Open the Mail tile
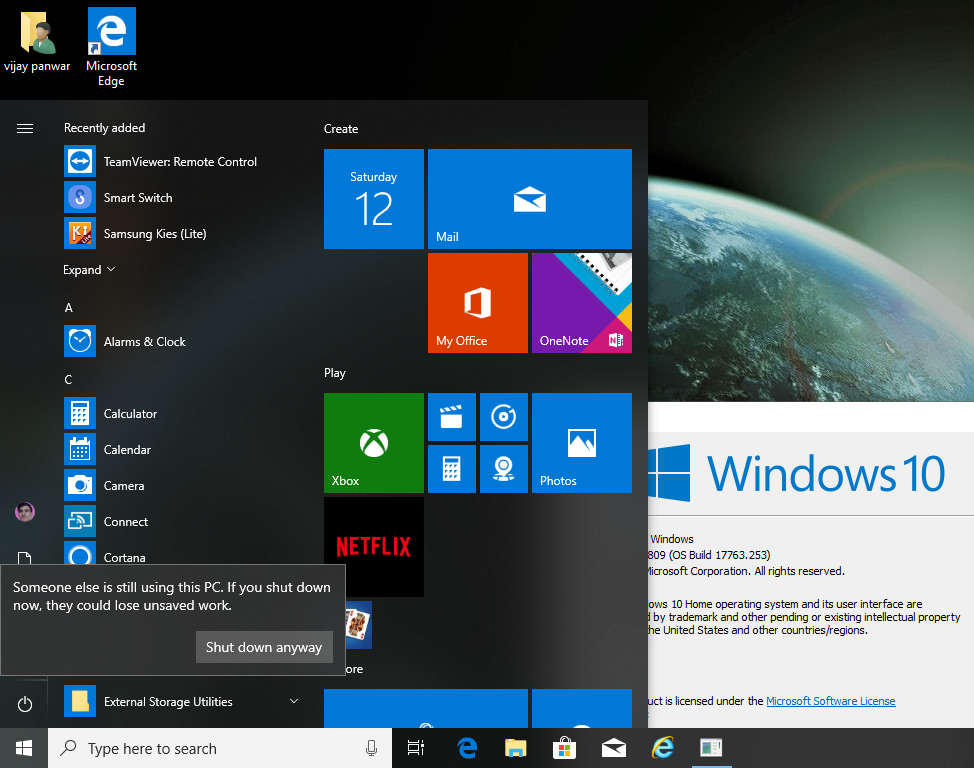Screen dimensions: 974x768 (529, 199)
